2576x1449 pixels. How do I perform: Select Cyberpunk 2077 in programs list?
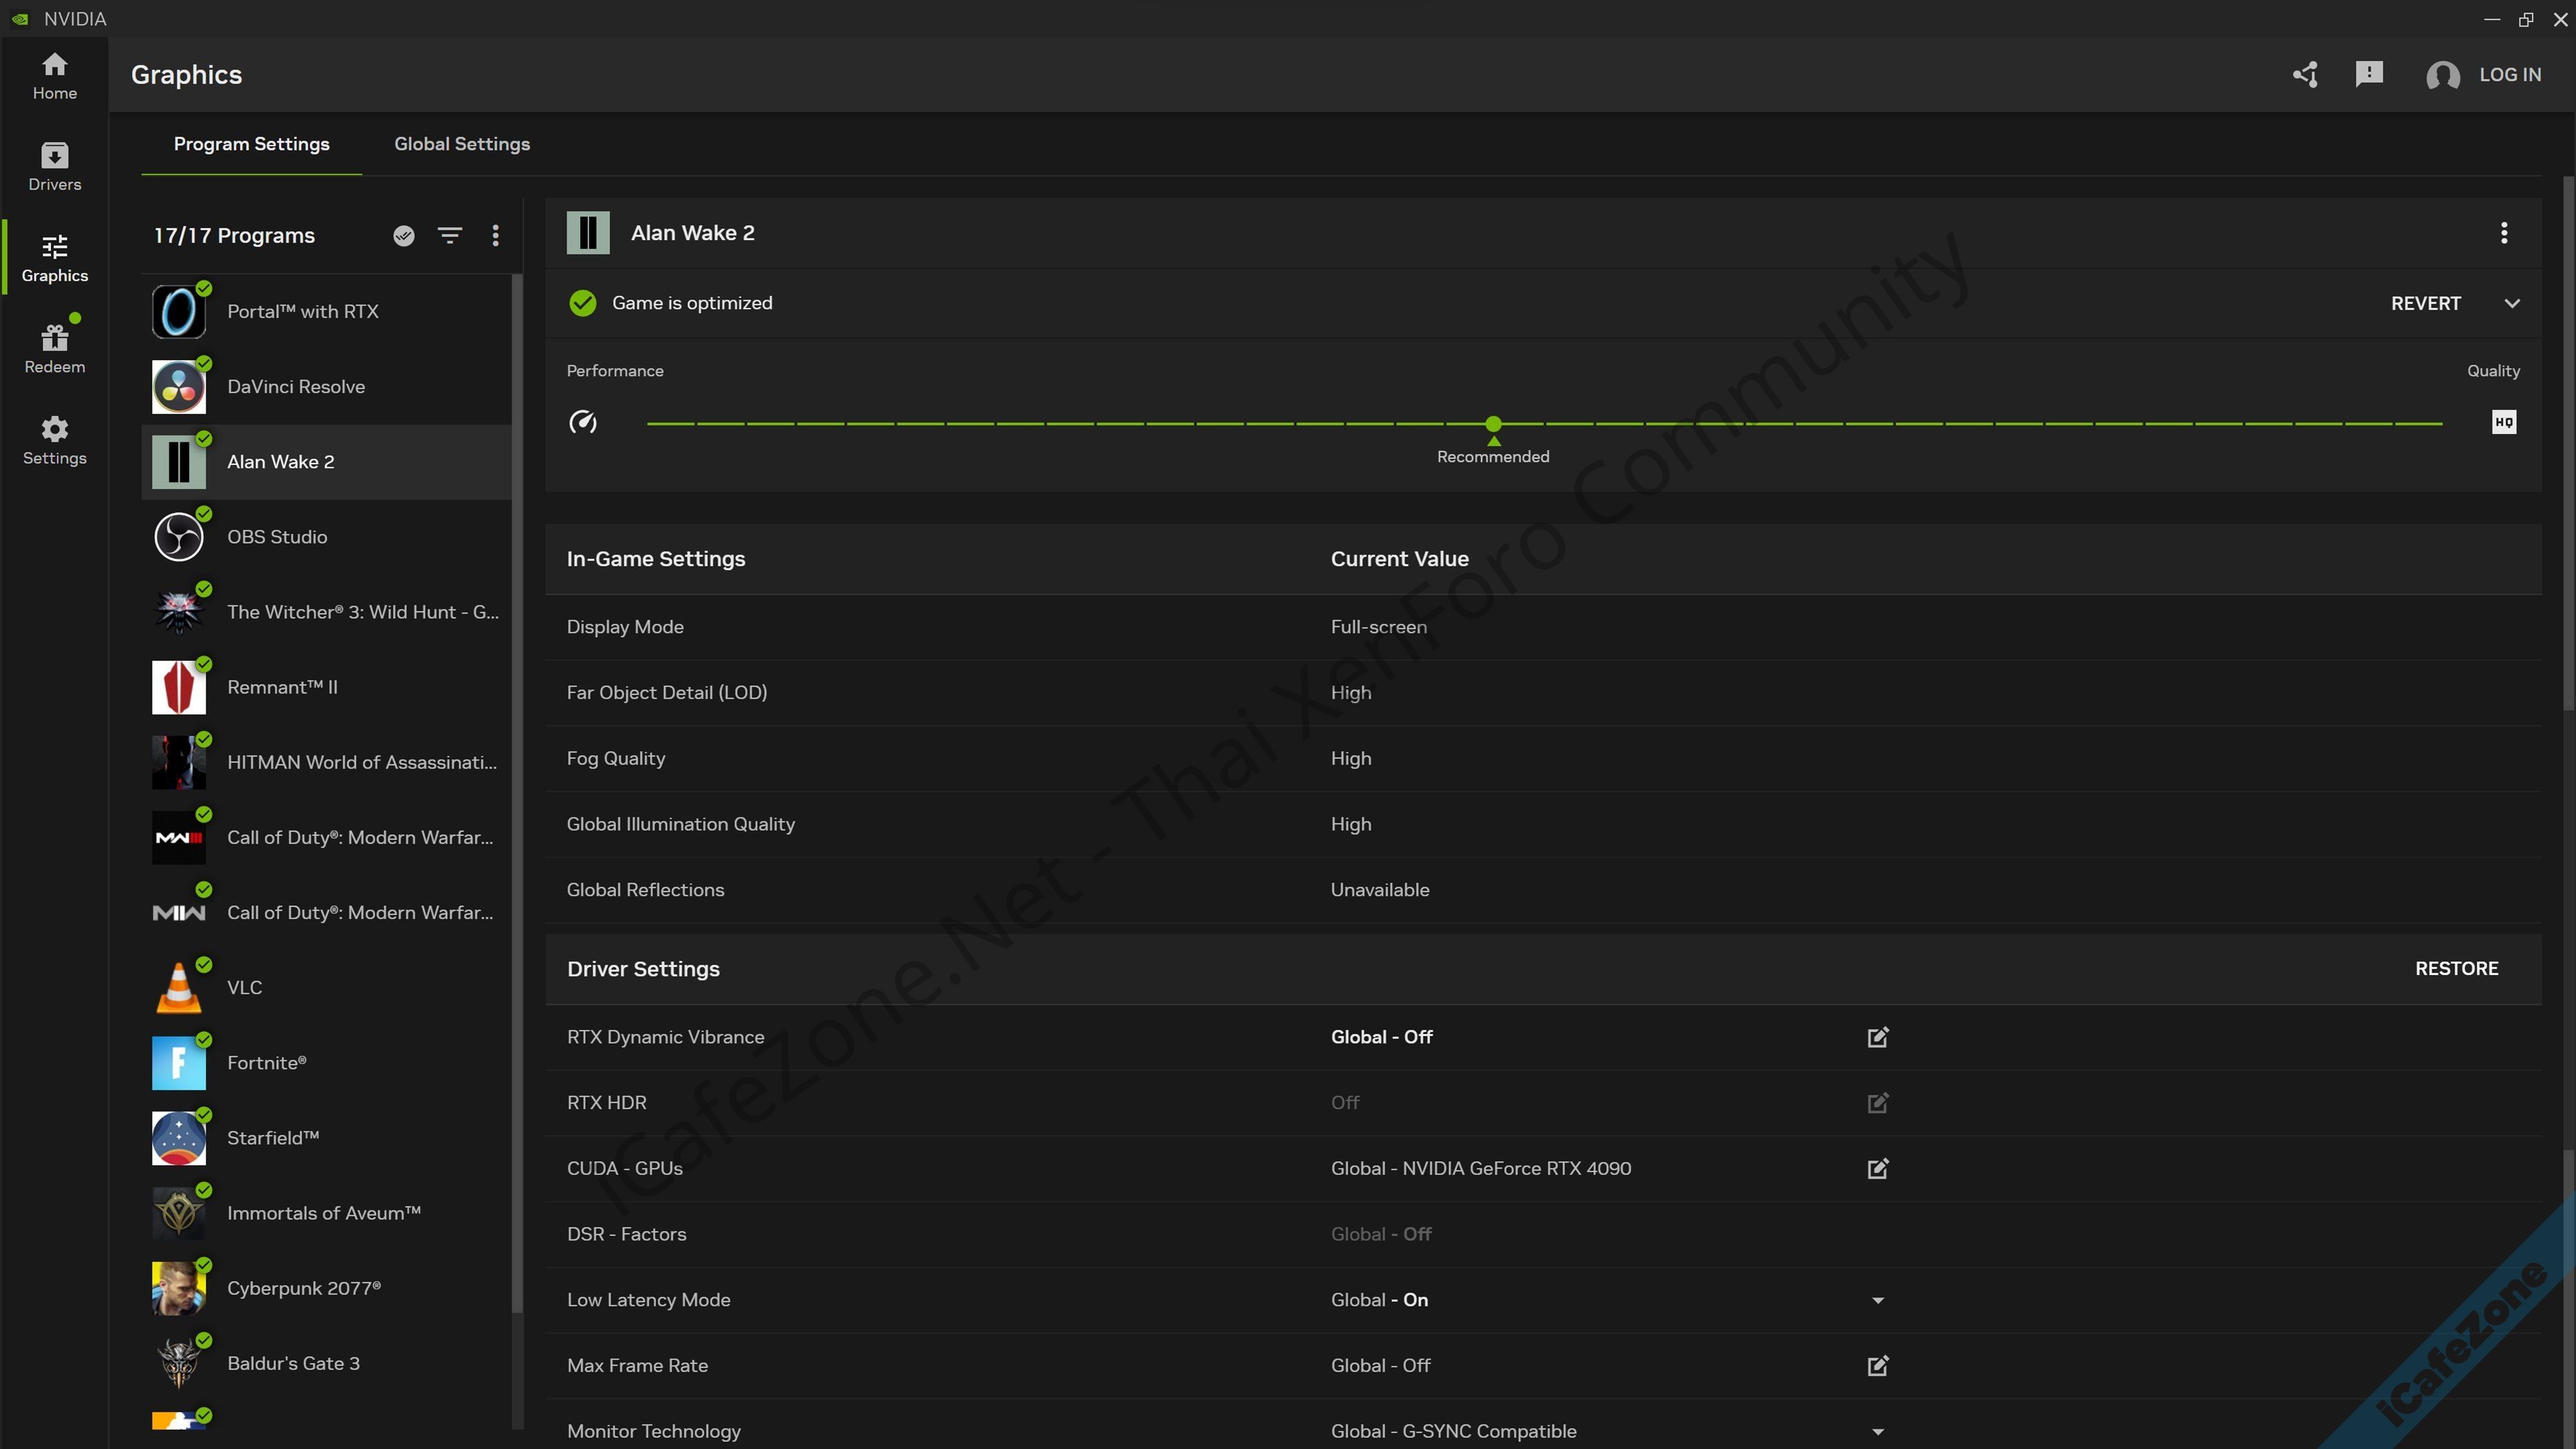[303, 1288]
